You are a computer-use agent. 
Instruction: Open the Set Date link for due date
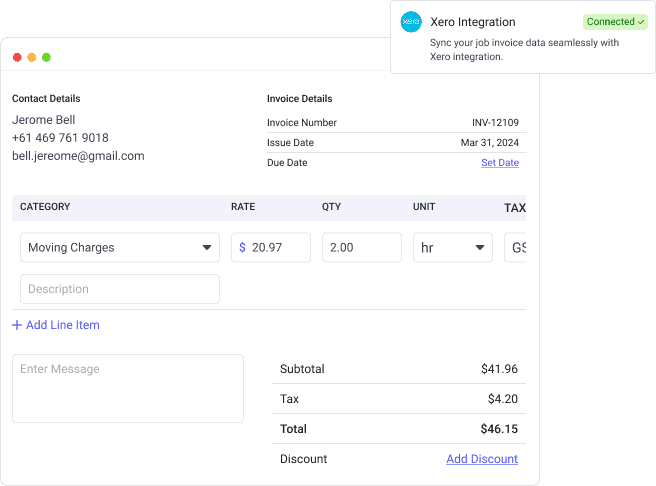[x=499, y=163]
